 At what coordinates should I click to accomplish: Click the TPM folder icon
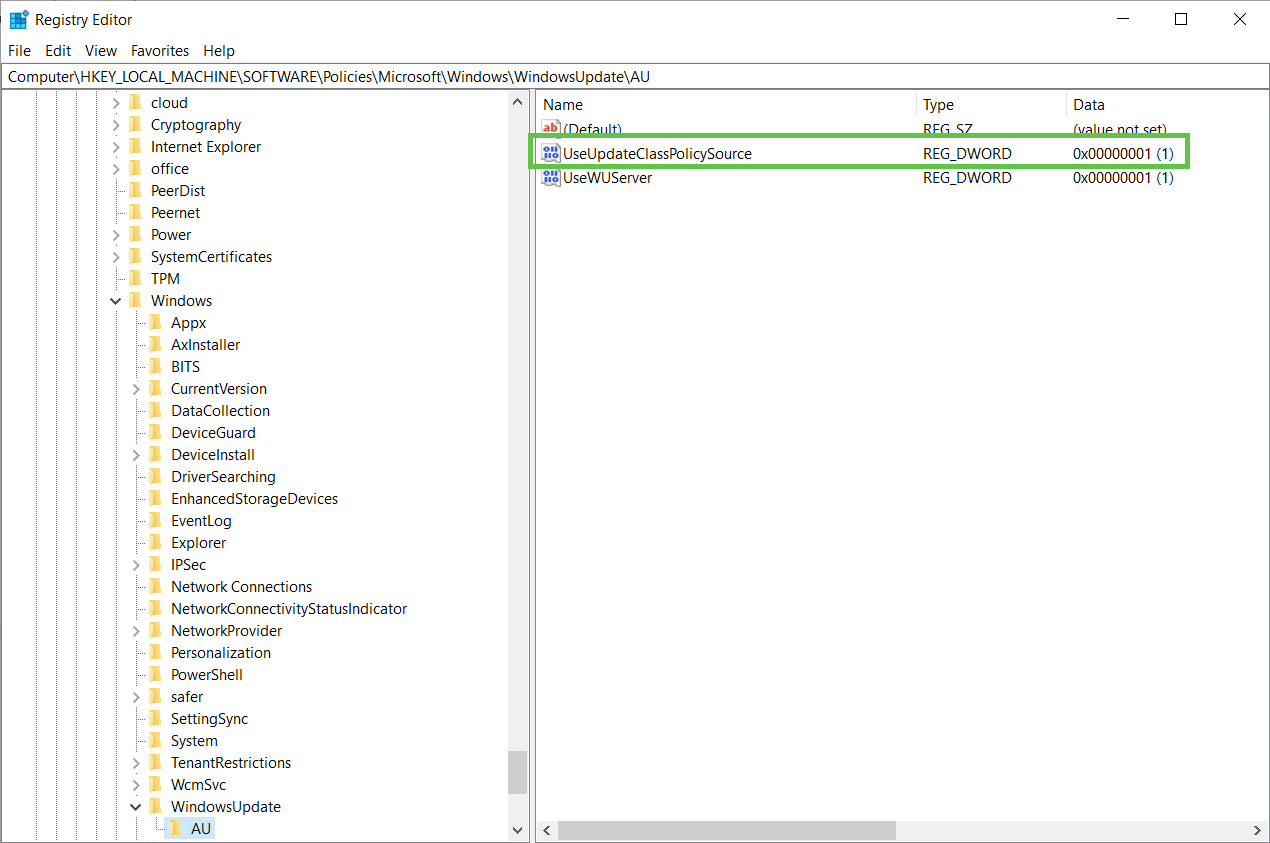[135, 278]
